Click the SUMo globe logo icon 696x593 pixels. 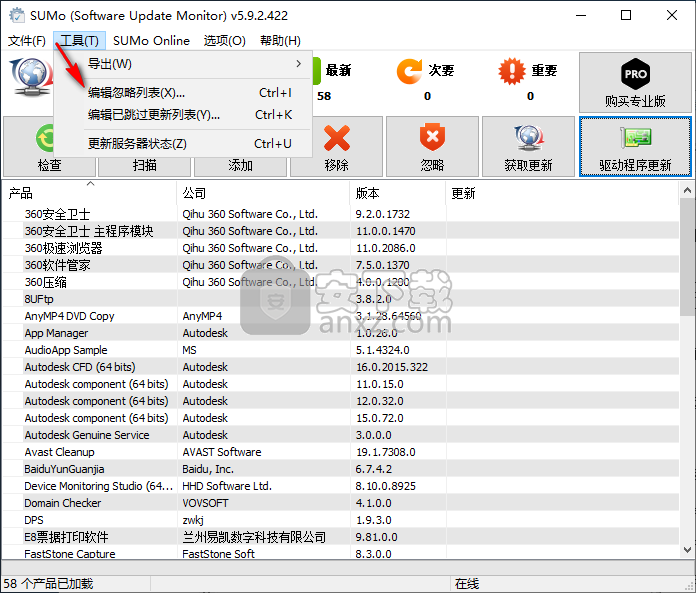tap(31, 76)
